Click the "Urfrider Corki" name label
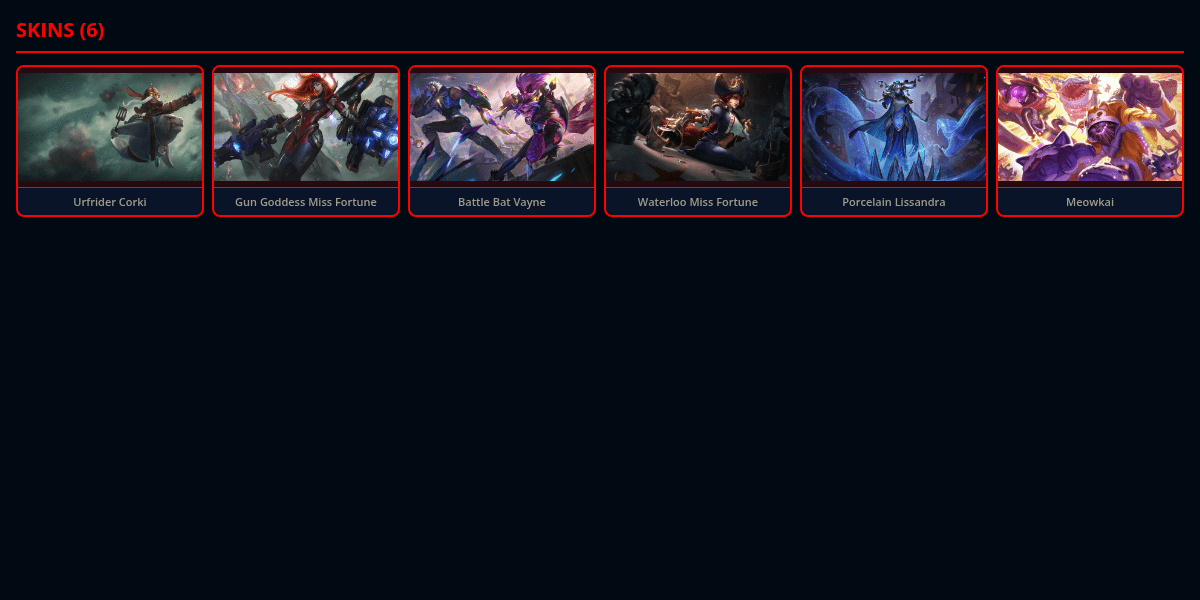 coord(110,202)
